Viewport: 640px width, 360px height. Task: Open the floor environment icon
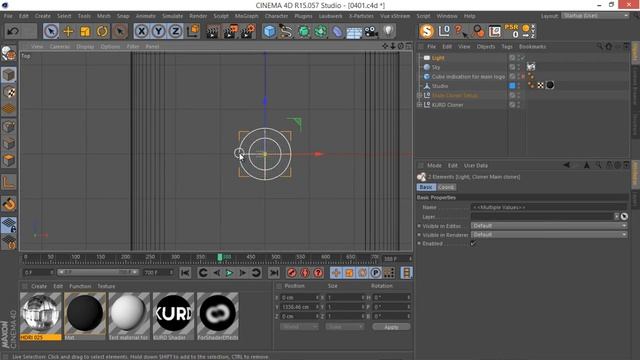pyautogui.click(x=354, y=31)
